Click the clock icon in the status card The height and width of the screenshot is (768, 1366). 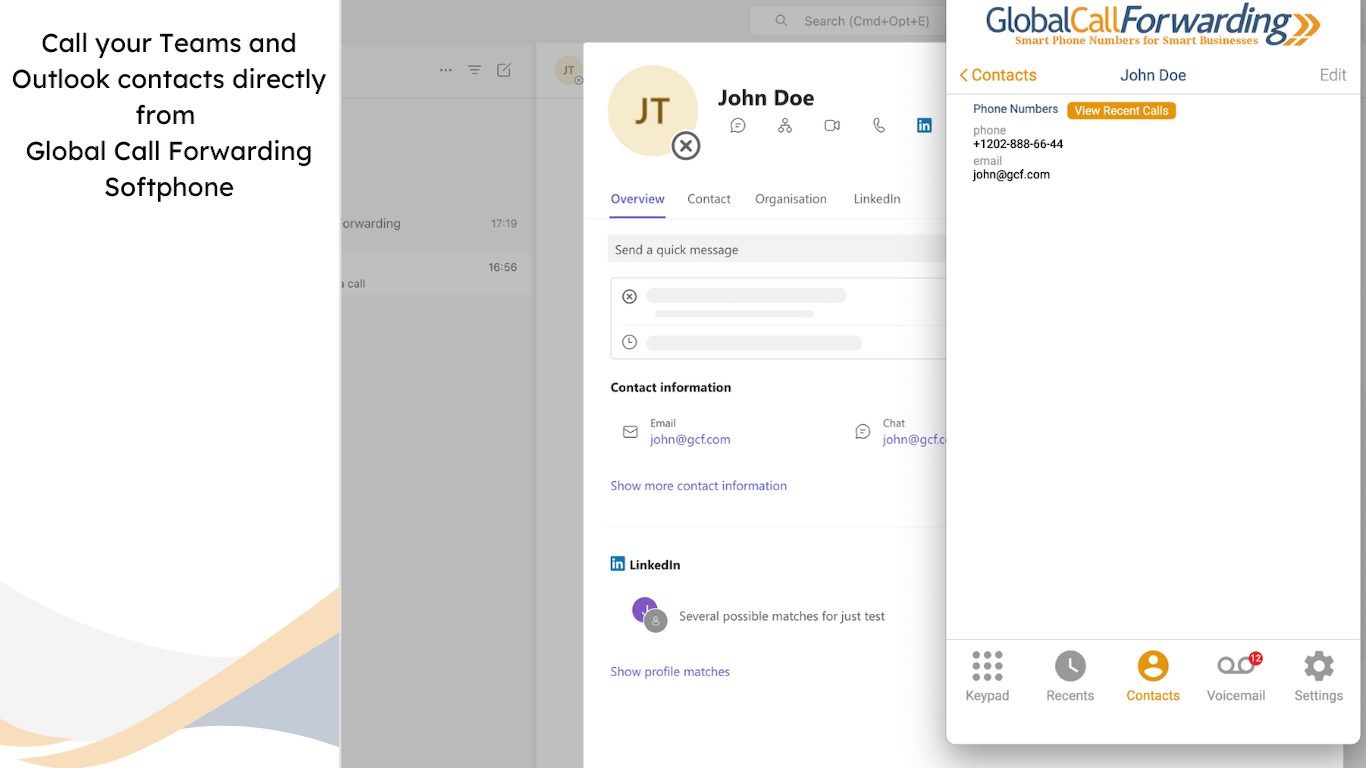[x=629, y=342]
